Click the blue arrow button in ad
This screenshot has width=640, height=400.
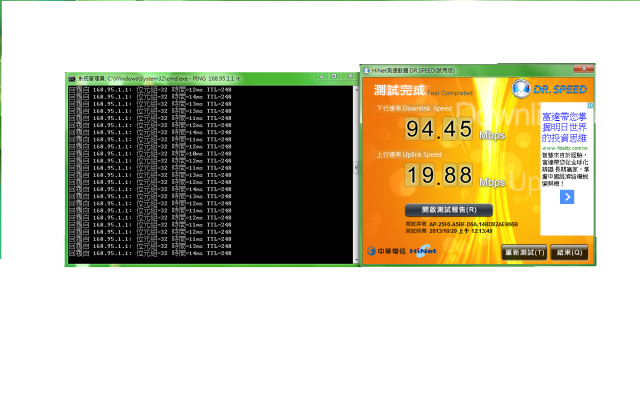[x=567, y=197]
